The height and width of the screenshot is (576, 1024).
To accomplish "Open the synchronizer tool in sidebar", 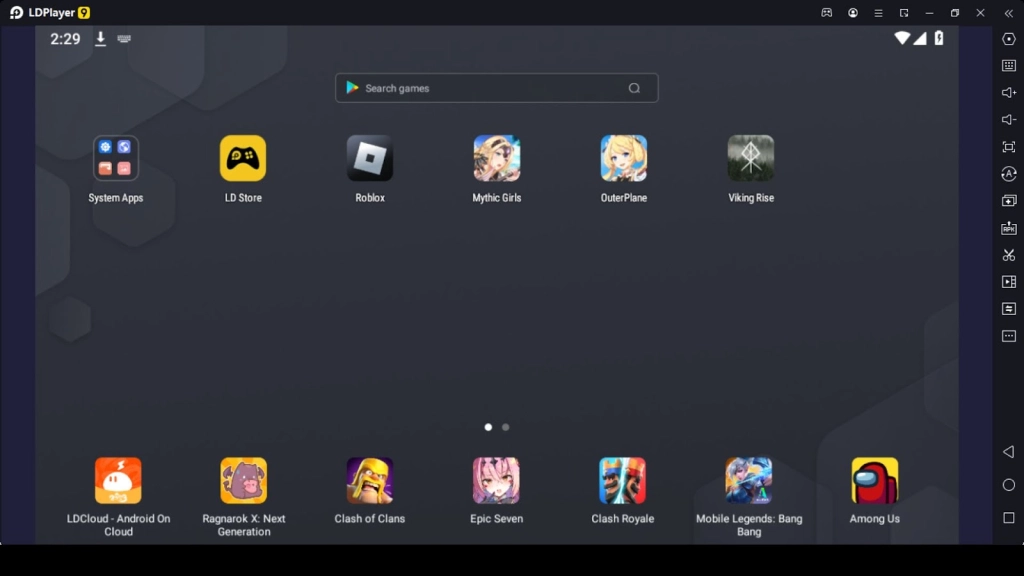I will click(1009, 174).
